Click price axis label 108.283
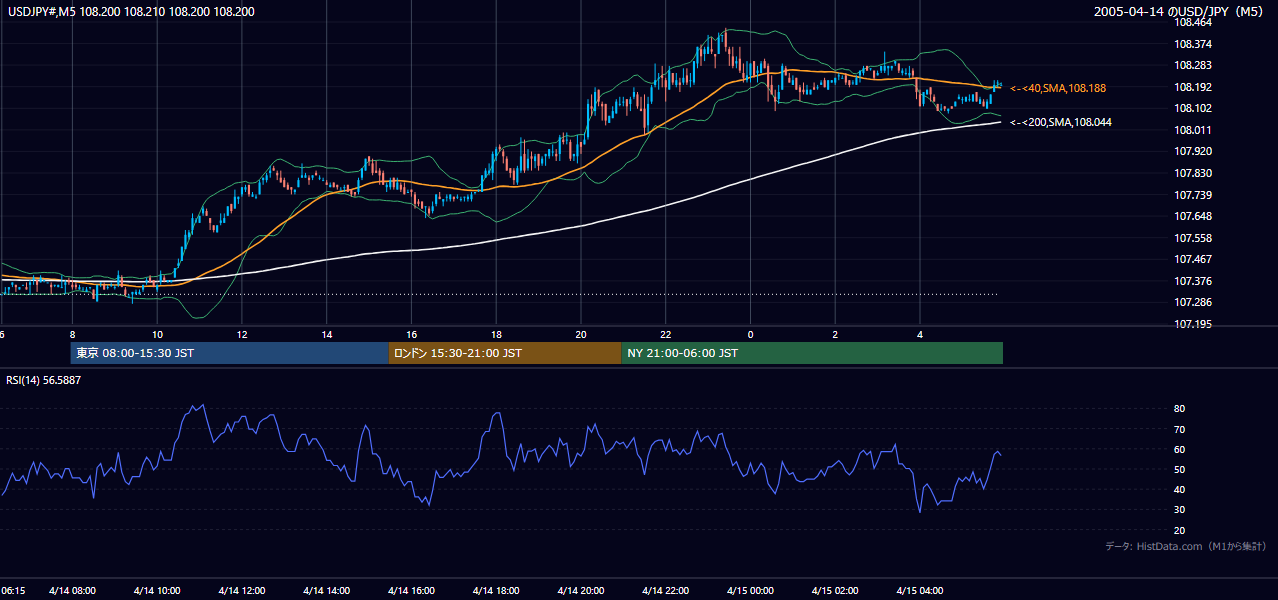 [1194, 65]
